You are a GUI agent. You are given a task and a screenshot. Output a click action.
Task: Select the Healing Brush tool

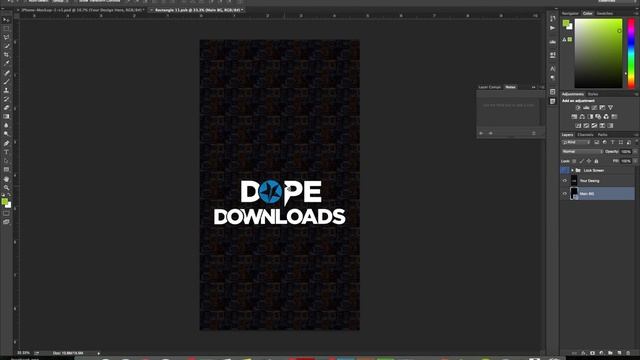pos(6,73)
